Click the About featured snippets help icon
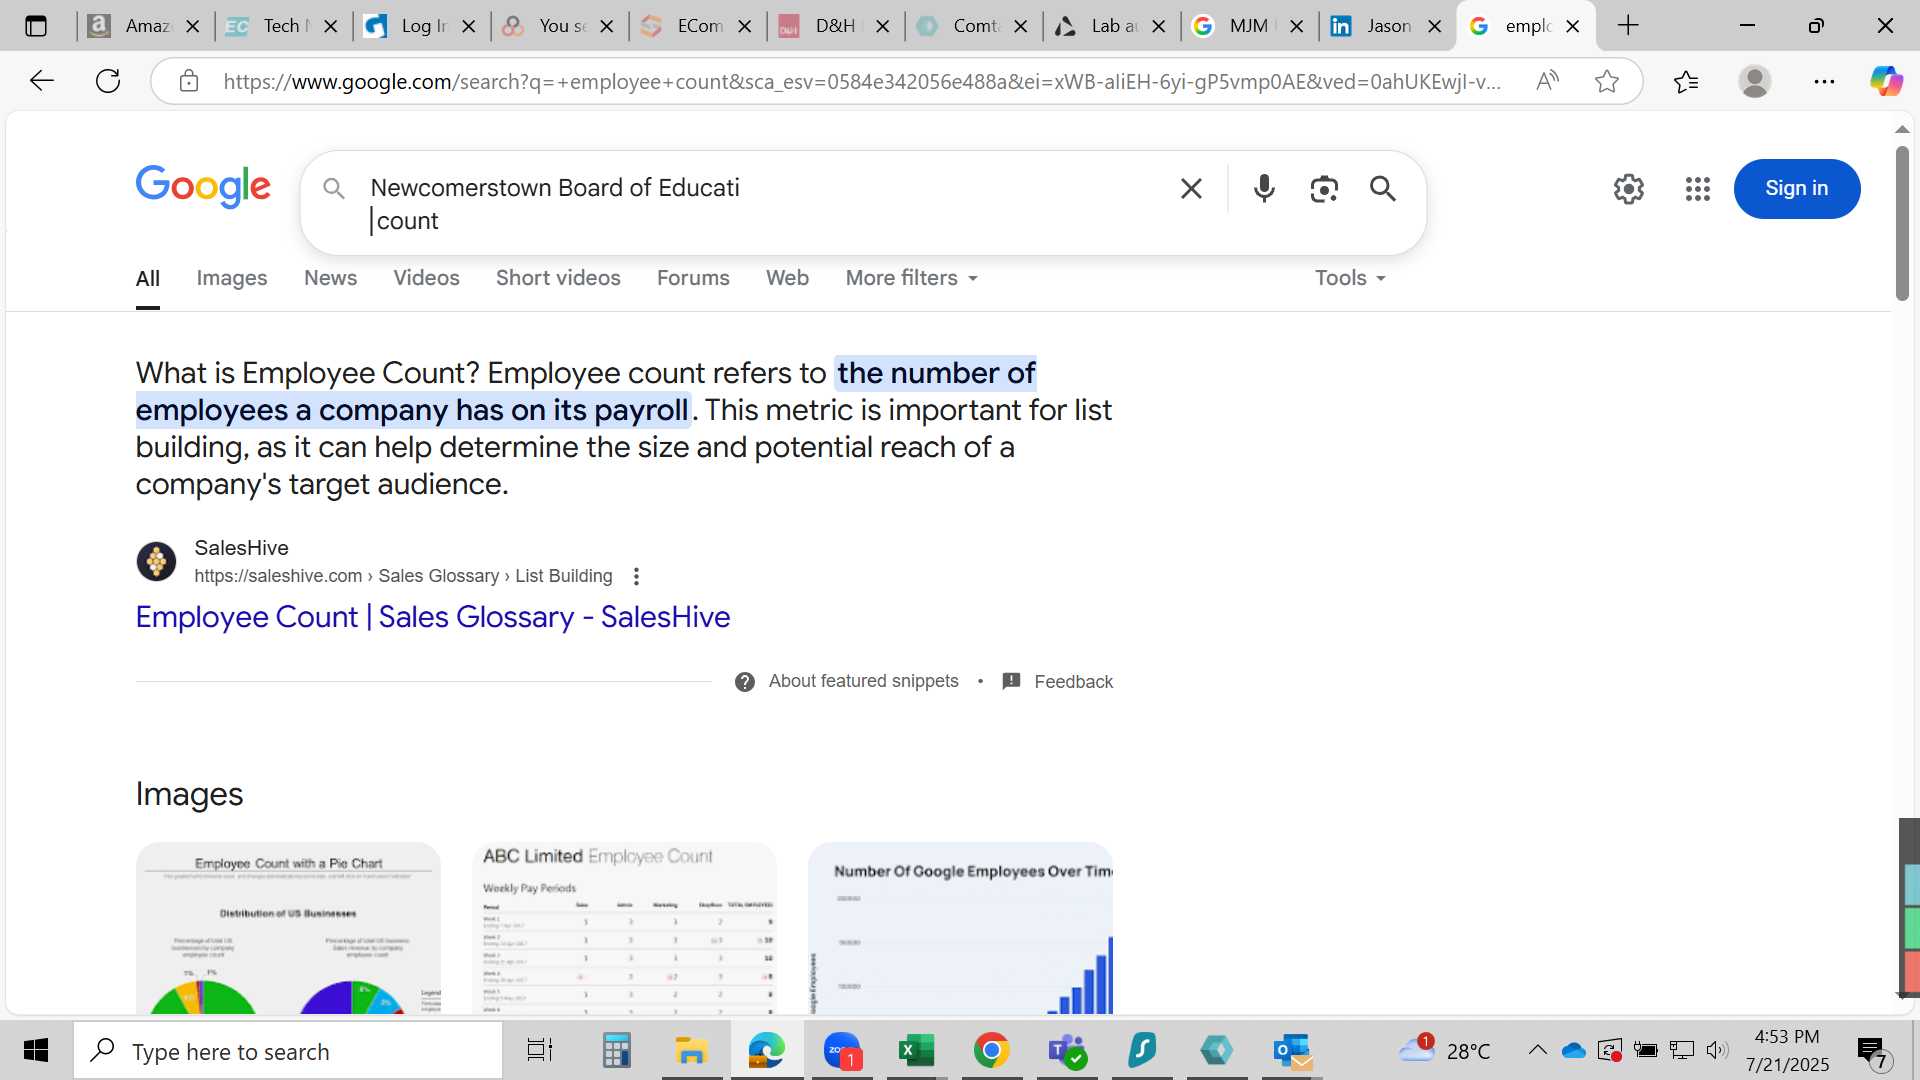Image resolution: width=1920 pixels, height=1080 pixels. [x=745, y=682]
